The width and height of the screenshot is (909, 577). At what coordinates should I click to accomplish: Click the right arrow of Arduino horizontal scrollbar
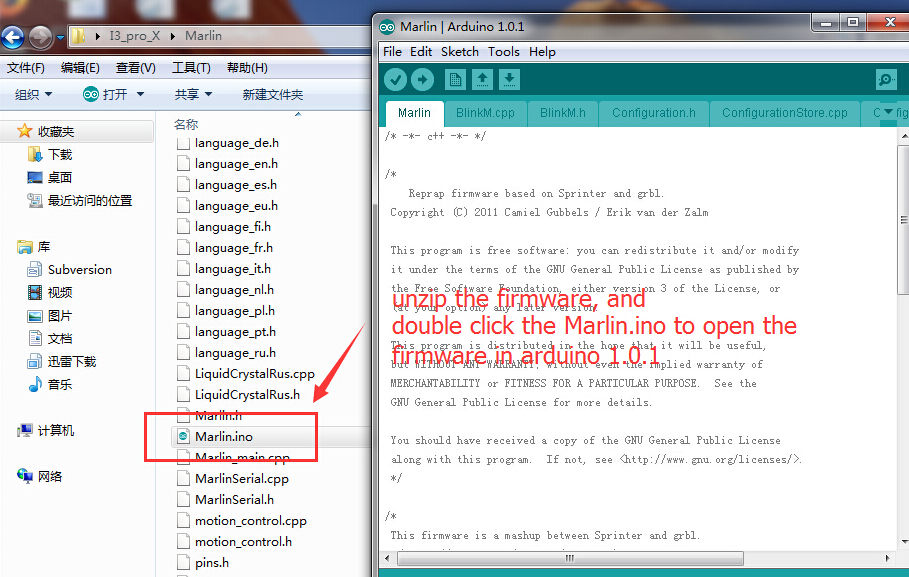tap(888, 558)
